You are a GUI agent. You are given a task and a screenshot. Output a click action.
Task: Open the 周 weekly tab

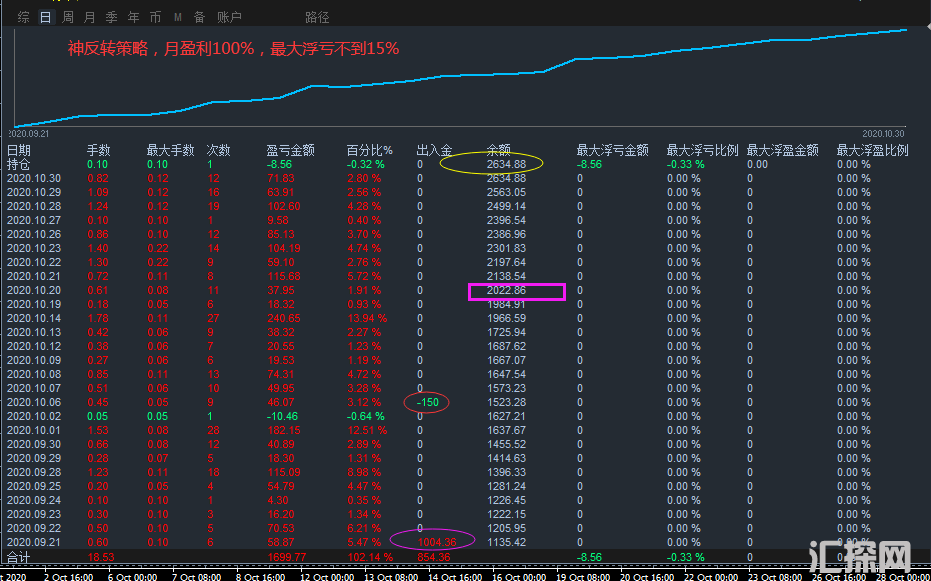68,17
